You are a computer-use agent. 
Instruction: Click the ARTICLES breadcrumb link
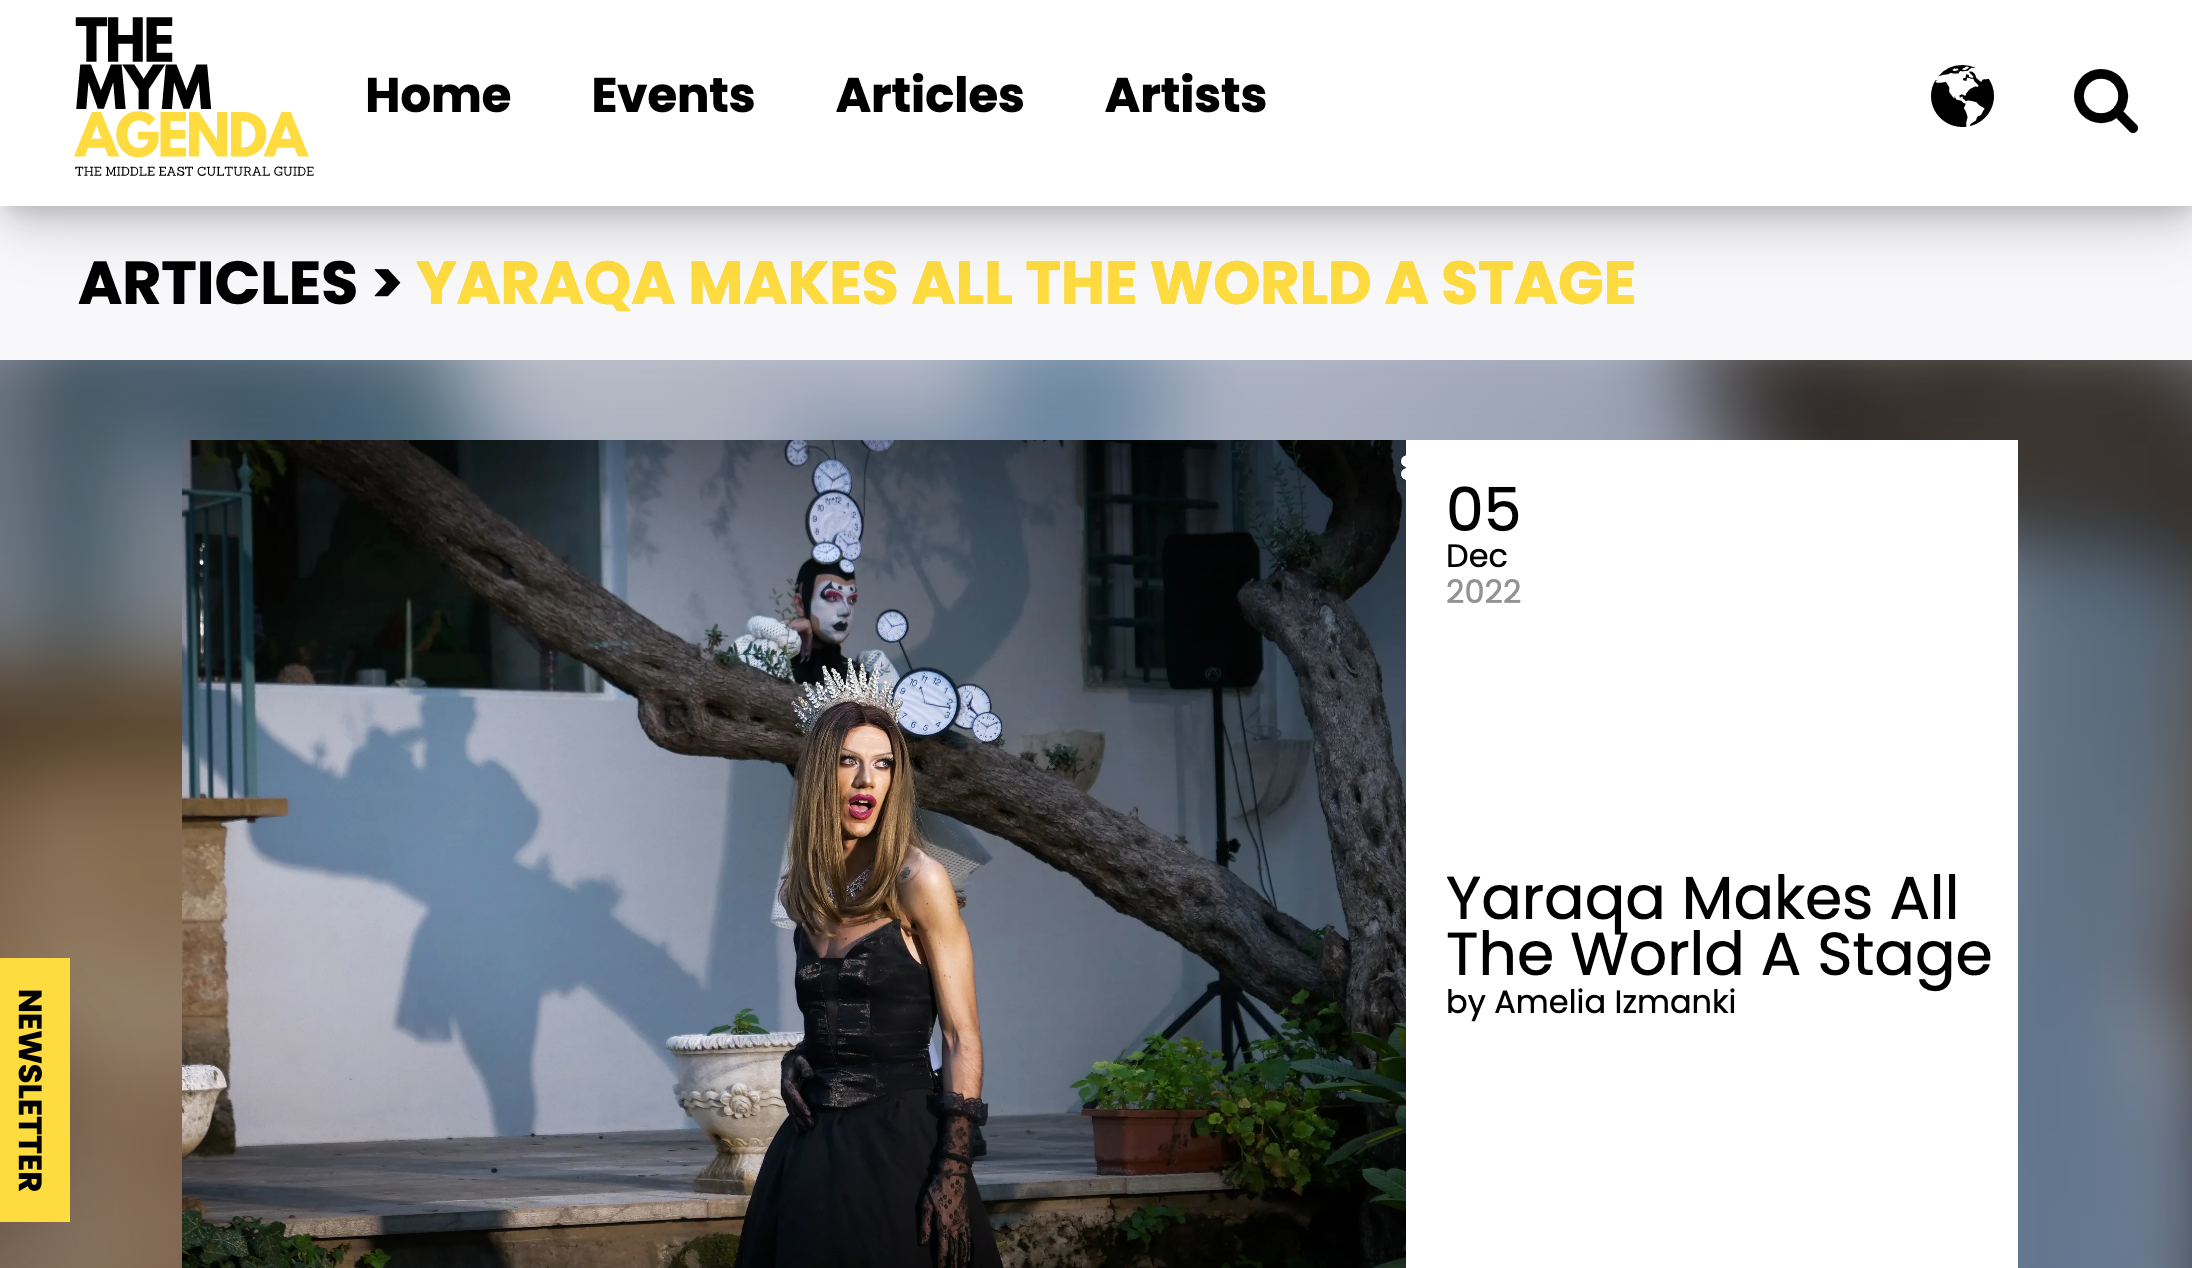[x=218, y=283]
